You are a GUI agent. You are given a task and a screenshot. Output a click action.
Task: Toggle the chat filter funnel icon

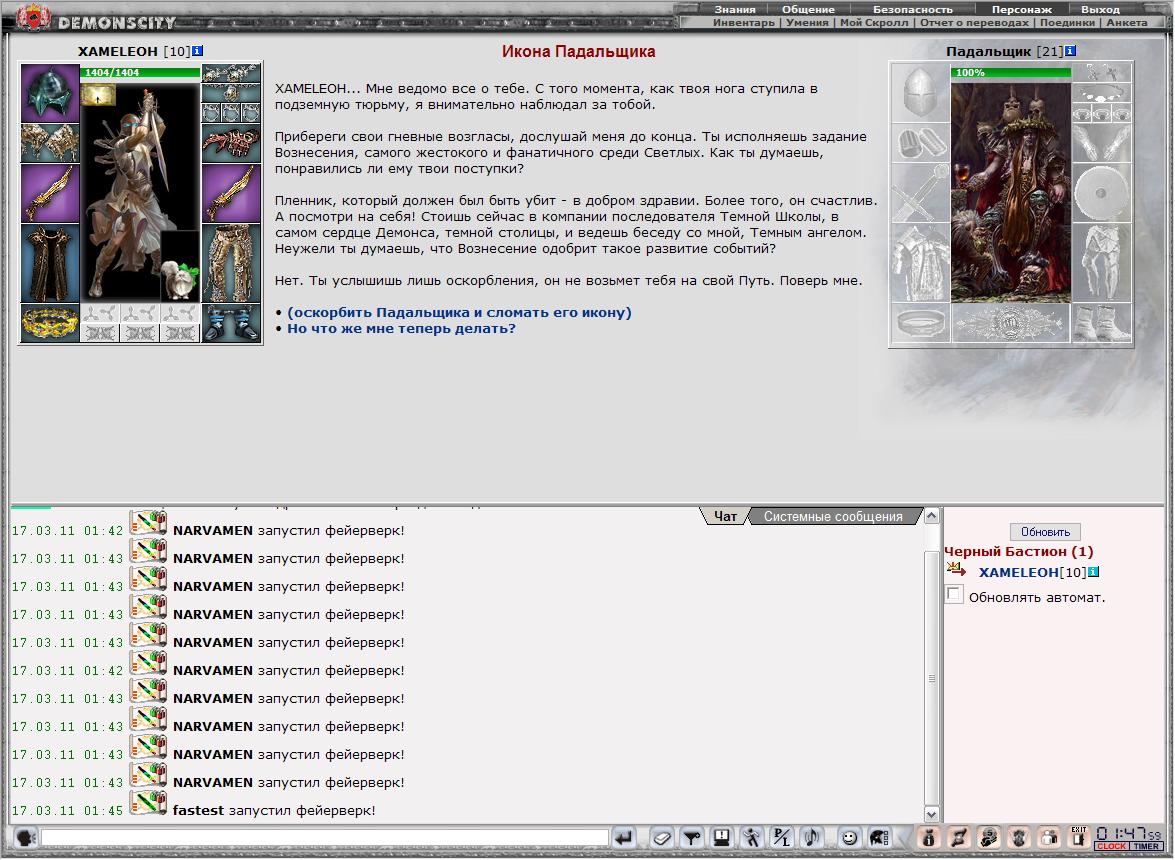click(692, 838)
